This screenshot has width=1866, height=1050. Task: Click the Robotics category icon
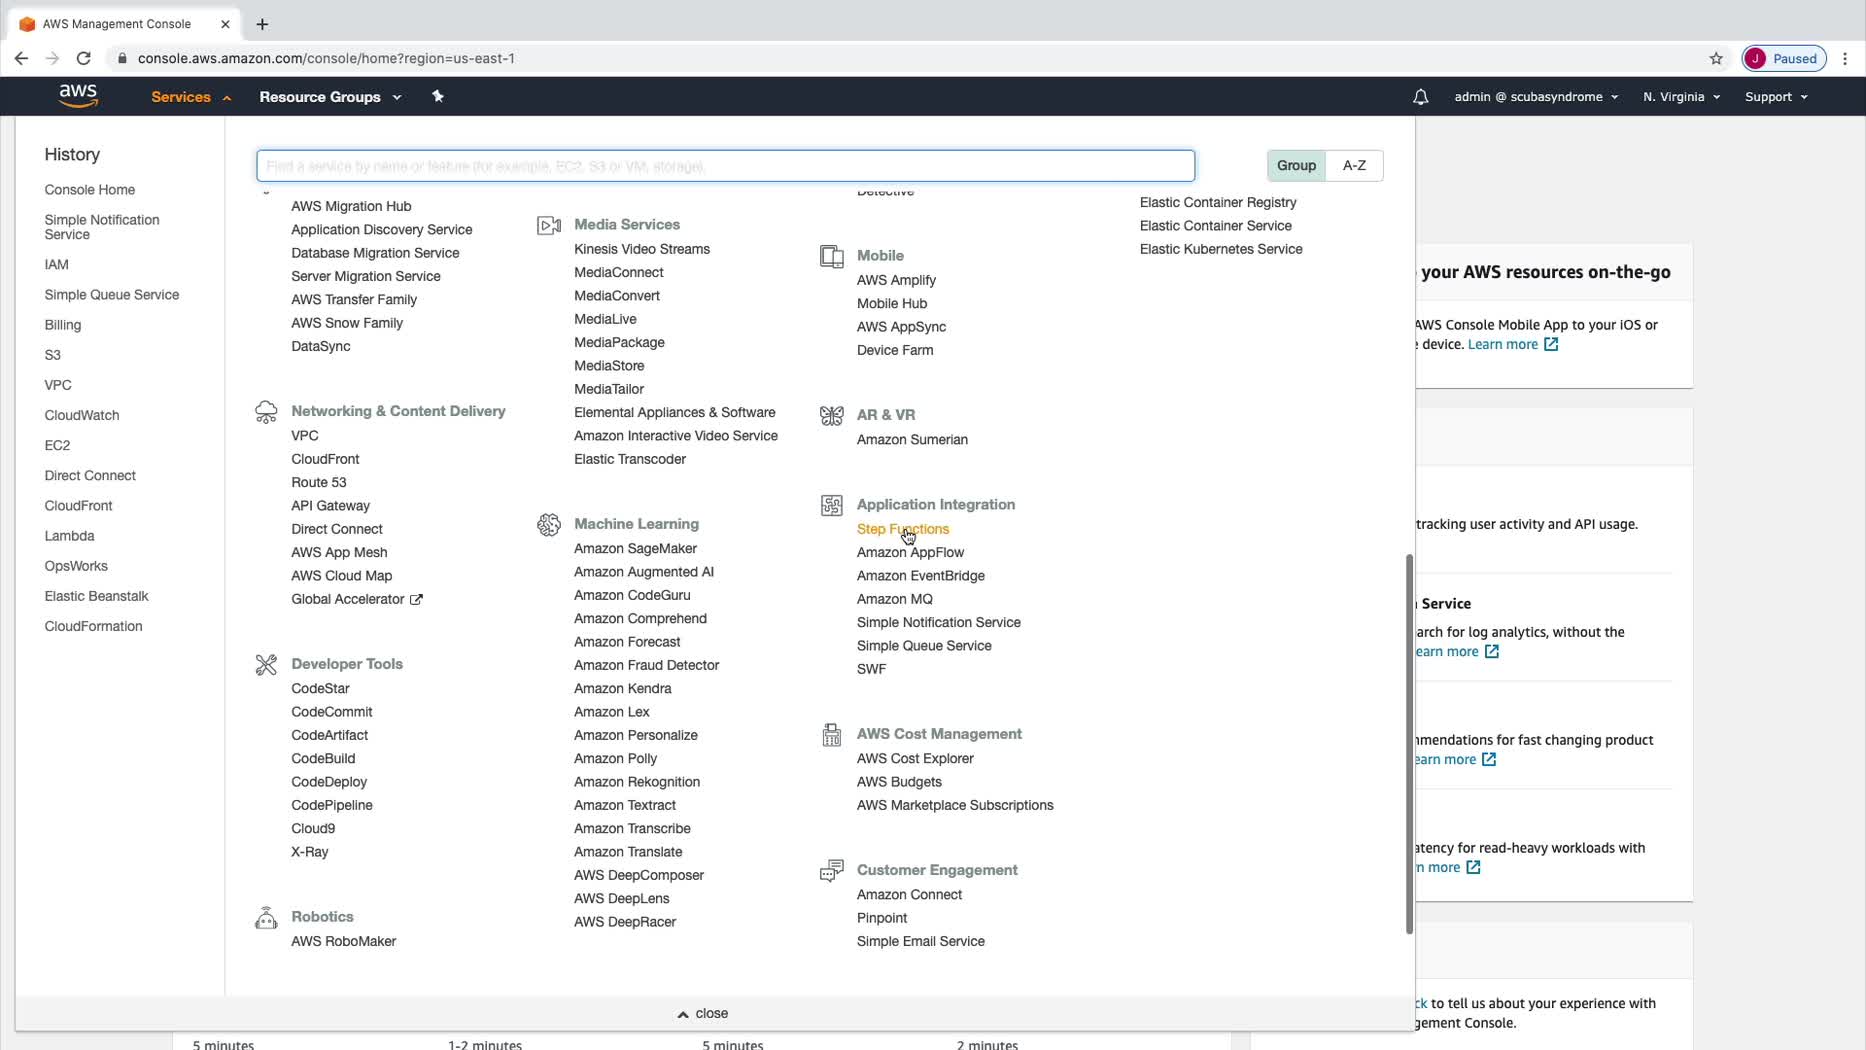266,917
